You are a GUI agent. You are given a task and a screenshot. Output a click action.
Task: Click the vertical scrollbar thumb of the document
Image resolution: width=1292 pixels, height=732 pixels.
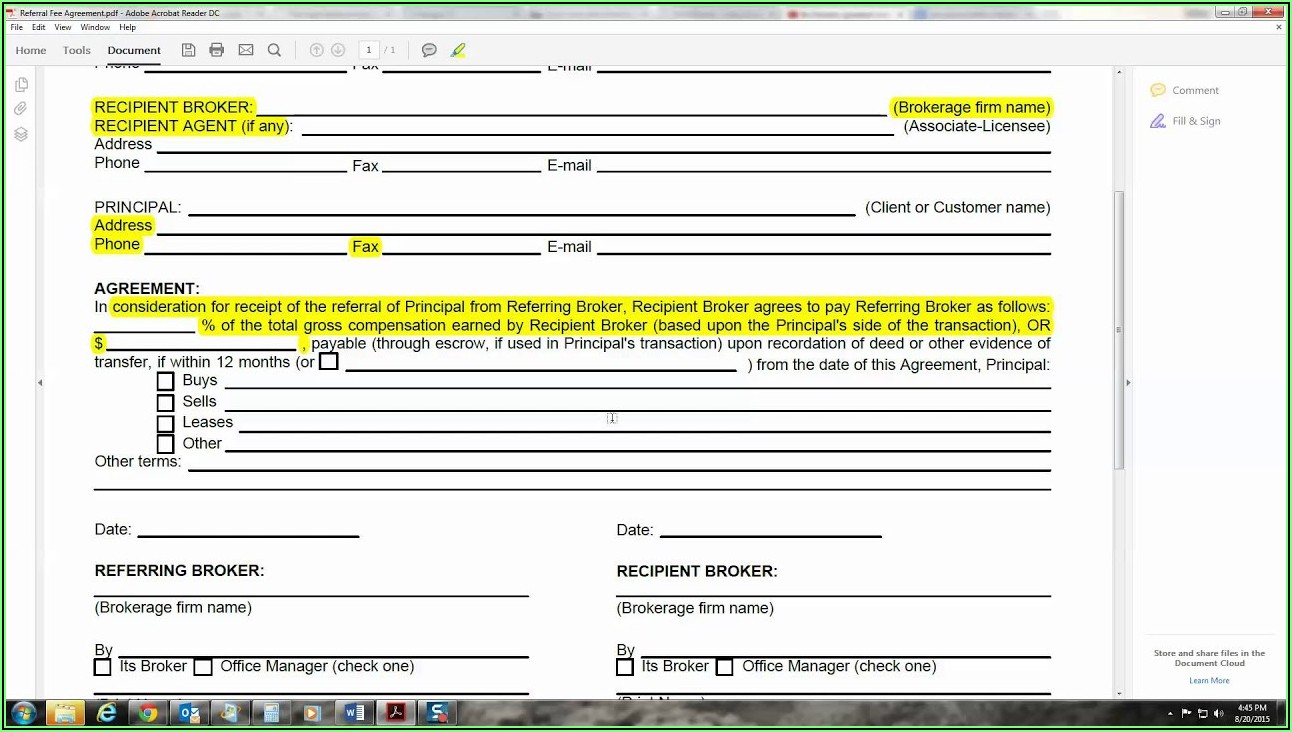(x=1119, y=330)
